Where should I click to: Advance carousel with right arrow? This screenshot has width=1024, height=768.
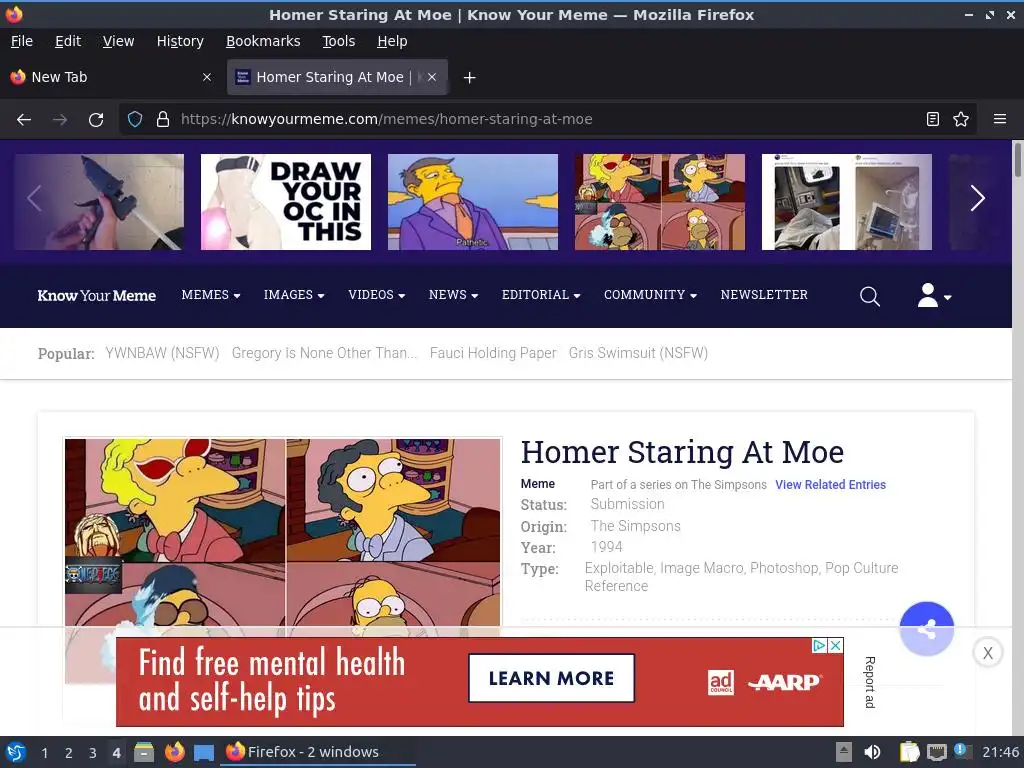click(977, 199)
